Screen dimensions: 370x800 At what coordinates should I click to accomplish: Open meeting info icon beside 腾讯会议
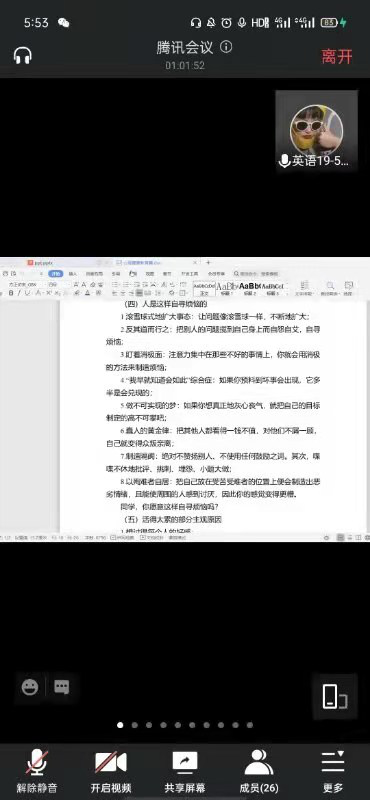pos(226,47)
